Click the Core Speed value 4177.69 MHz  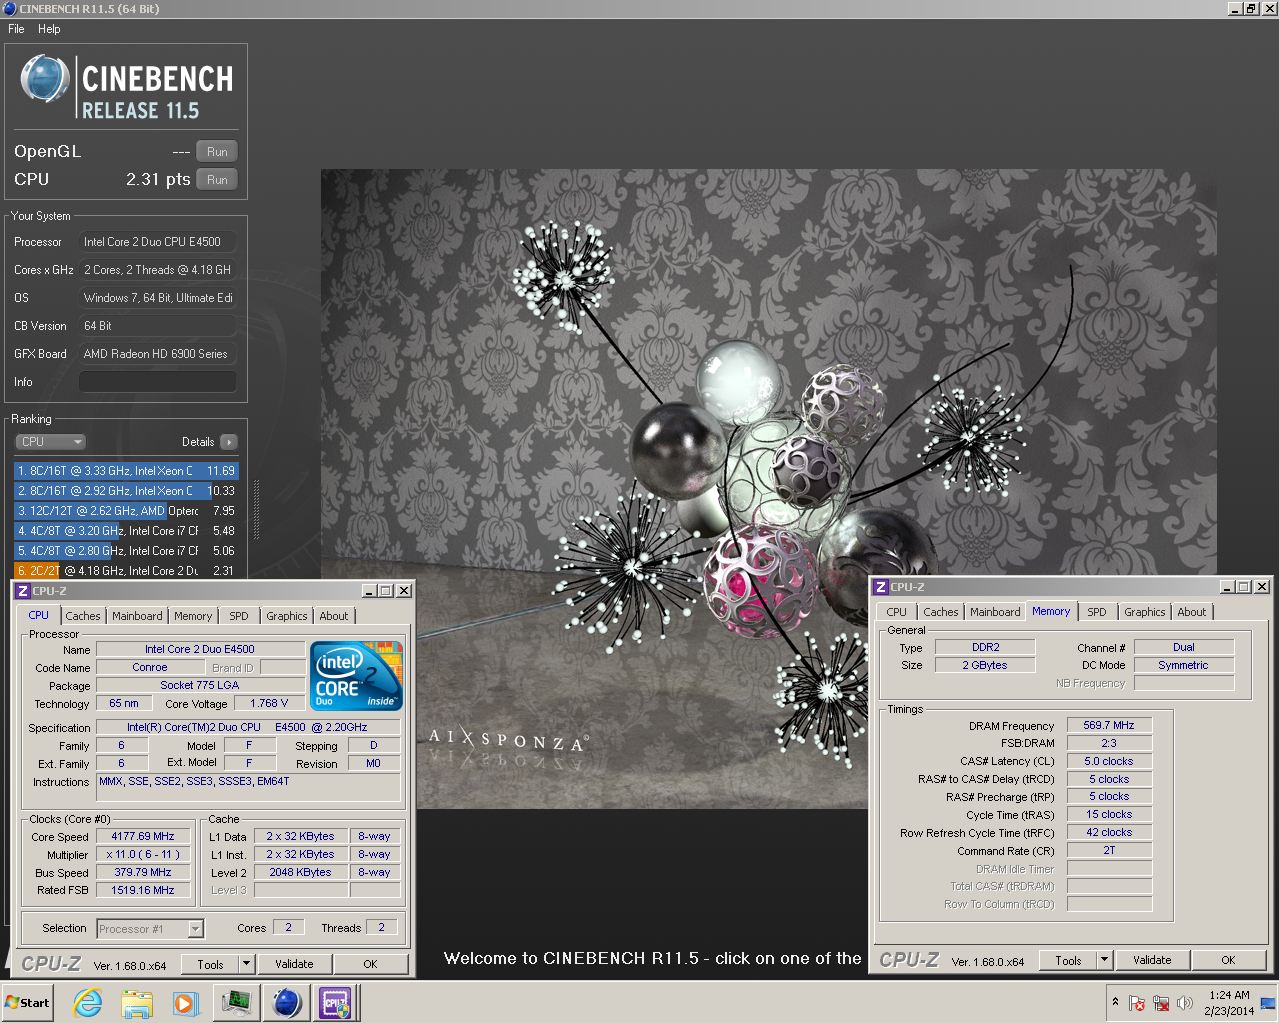click(x=143, y=837)
